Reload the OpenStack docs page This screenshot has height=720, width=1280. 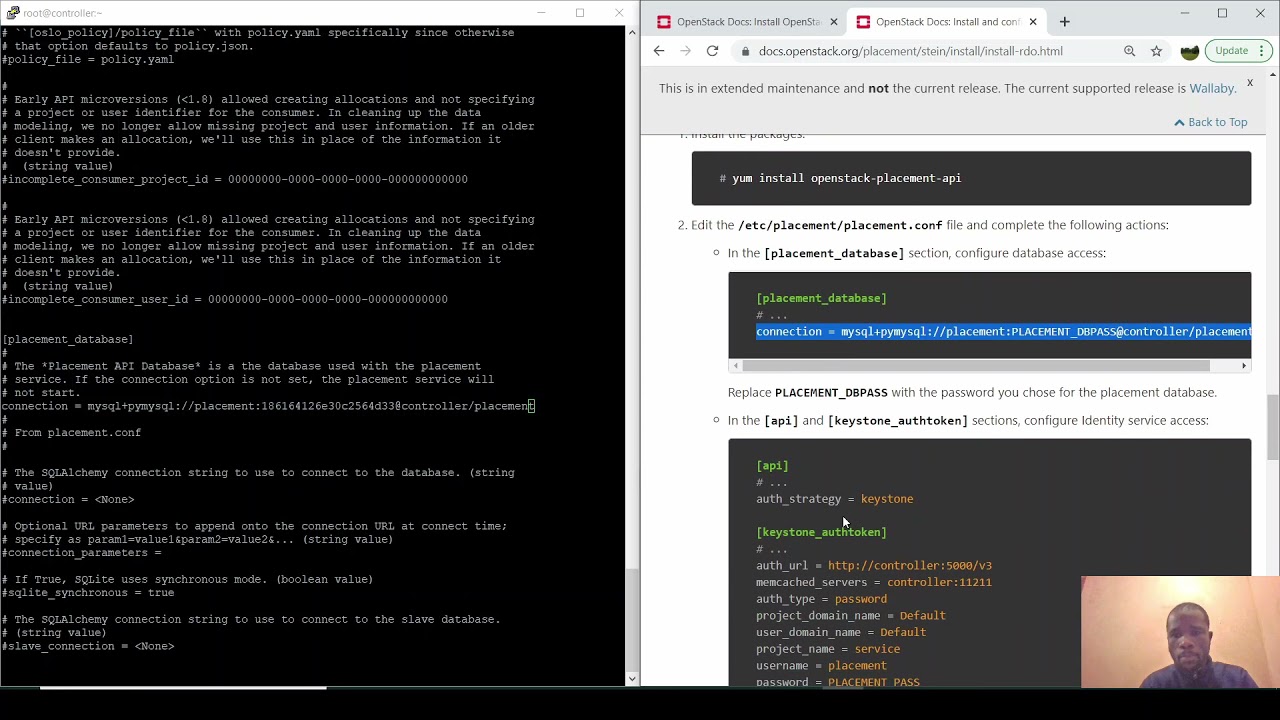(x=712, y=51)
